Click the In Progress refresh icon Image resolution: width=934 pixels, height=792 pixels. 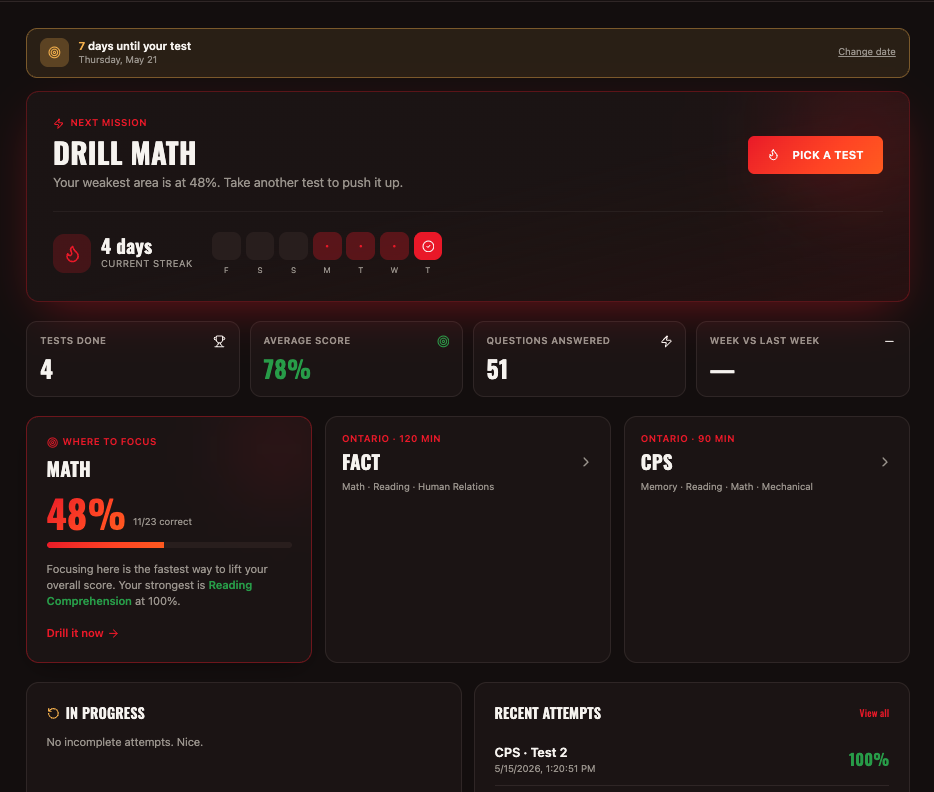point(53,713)
